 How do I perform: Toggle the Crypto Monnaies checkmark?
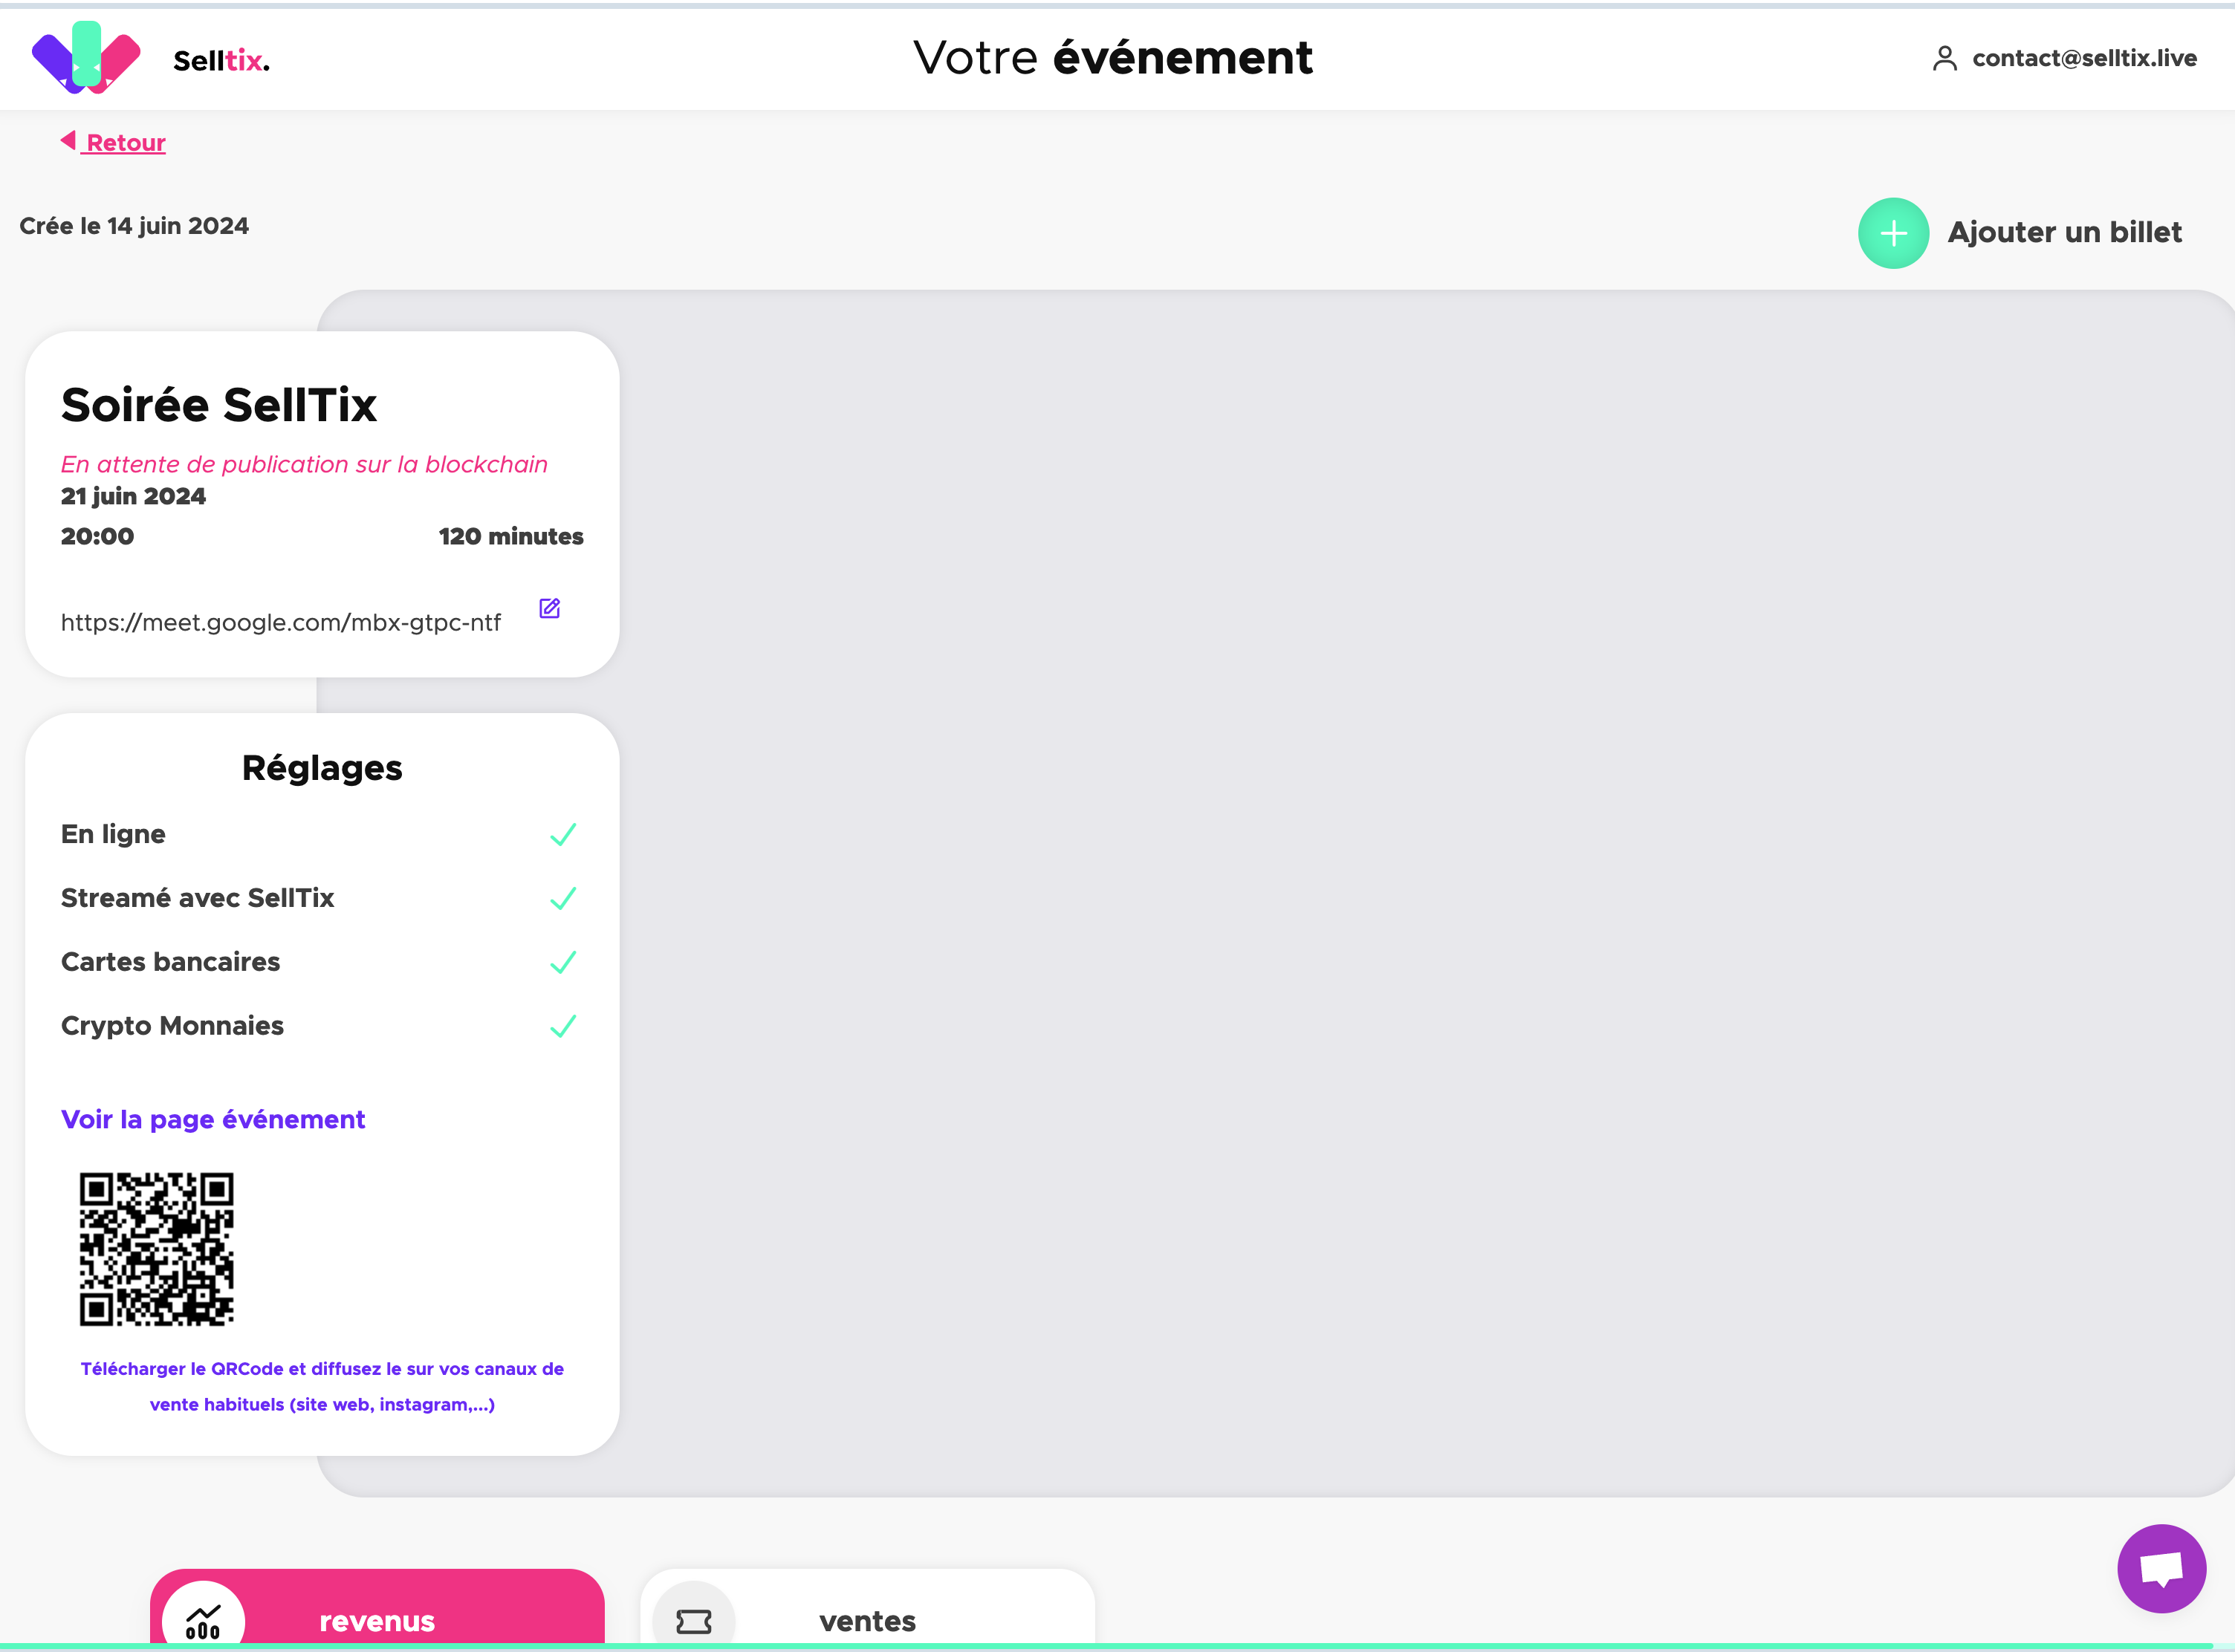(563, 1026)
